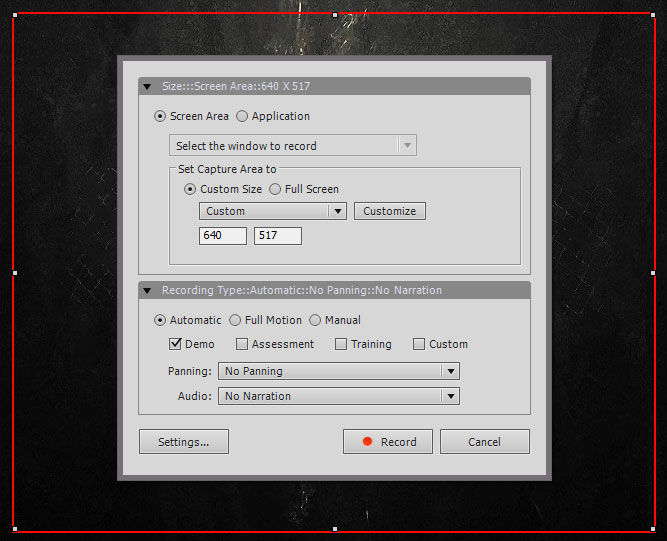The image size is (667, 541).
Task: Select Full Motion recording type
Action: pyautogui.click(x=235, y=320)
